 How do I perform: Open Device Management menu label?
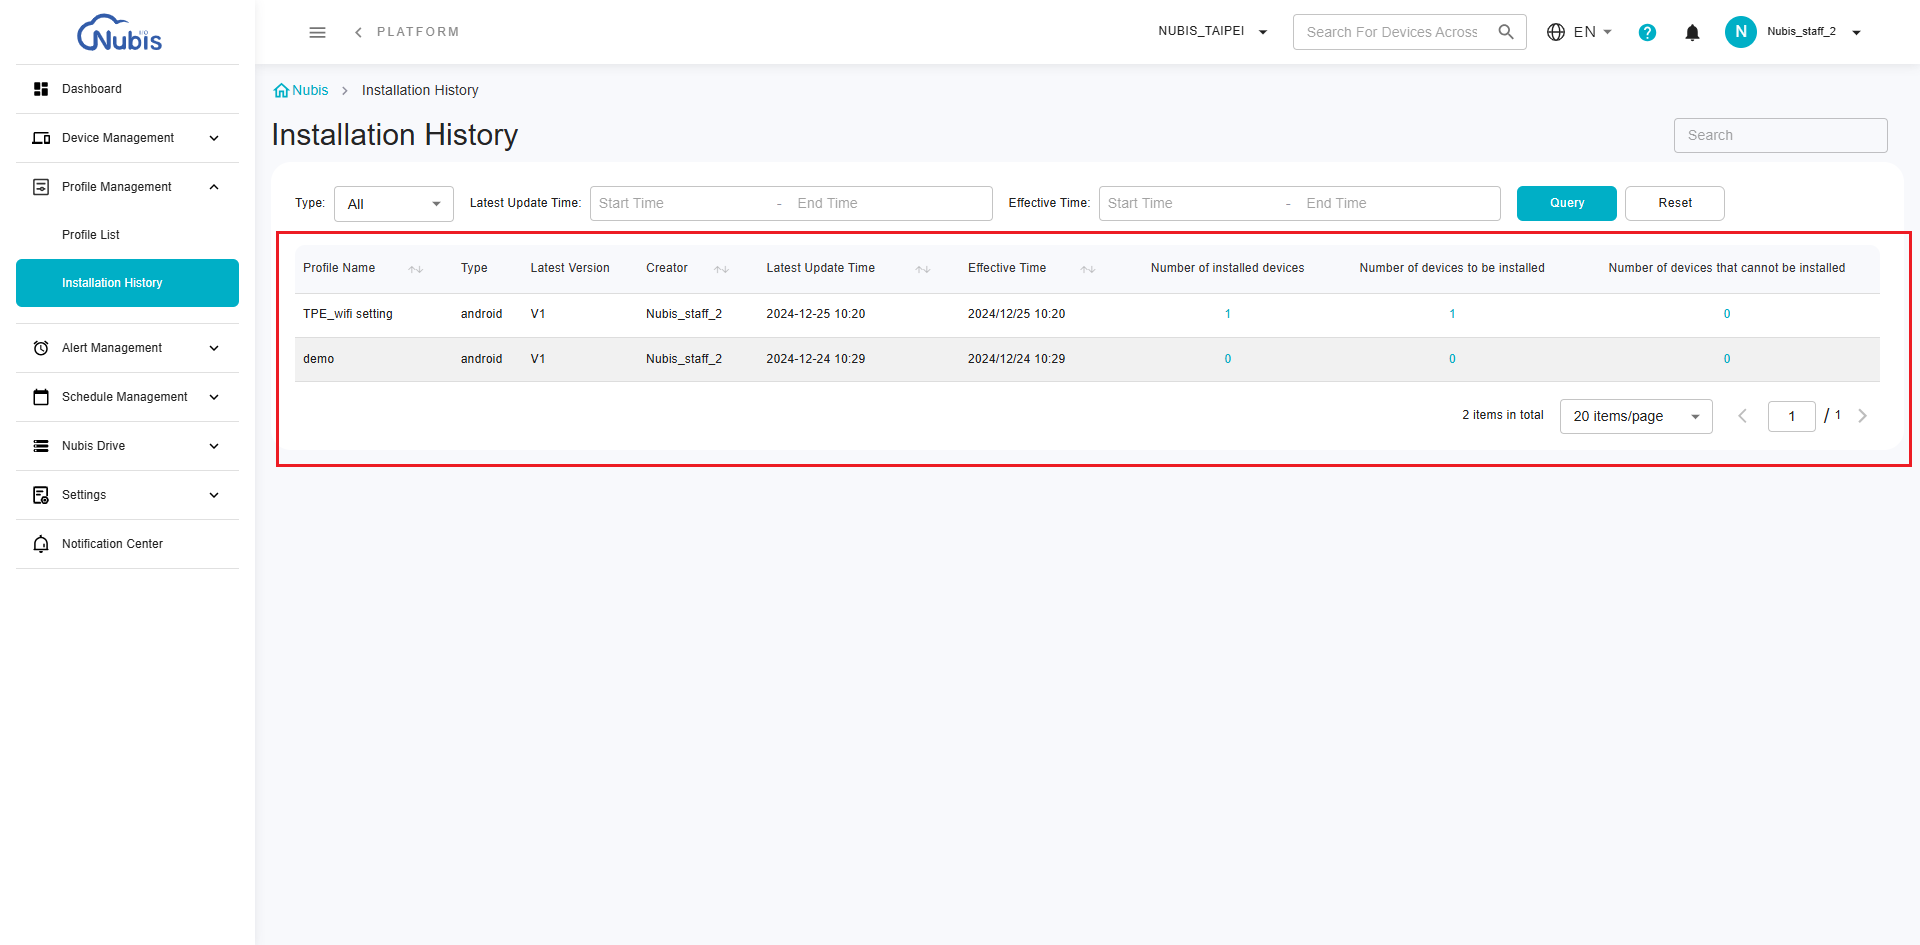pyautogui.click(x=118, y=138)
